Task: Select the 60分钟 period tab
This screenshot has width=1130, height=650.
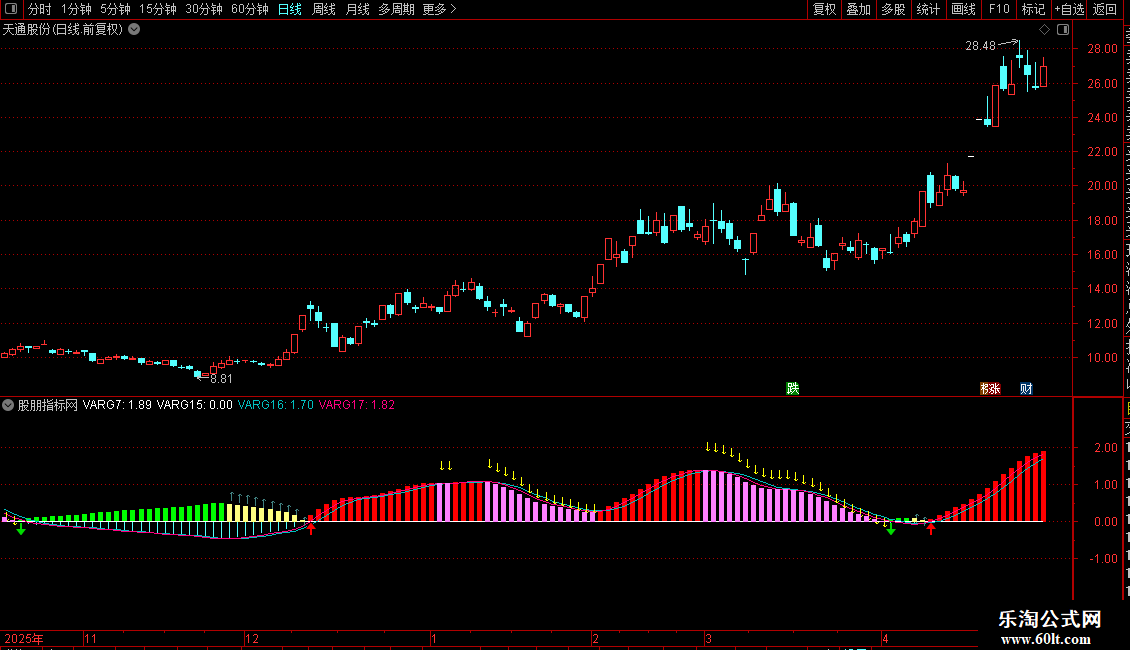Action: click(249, 9)
